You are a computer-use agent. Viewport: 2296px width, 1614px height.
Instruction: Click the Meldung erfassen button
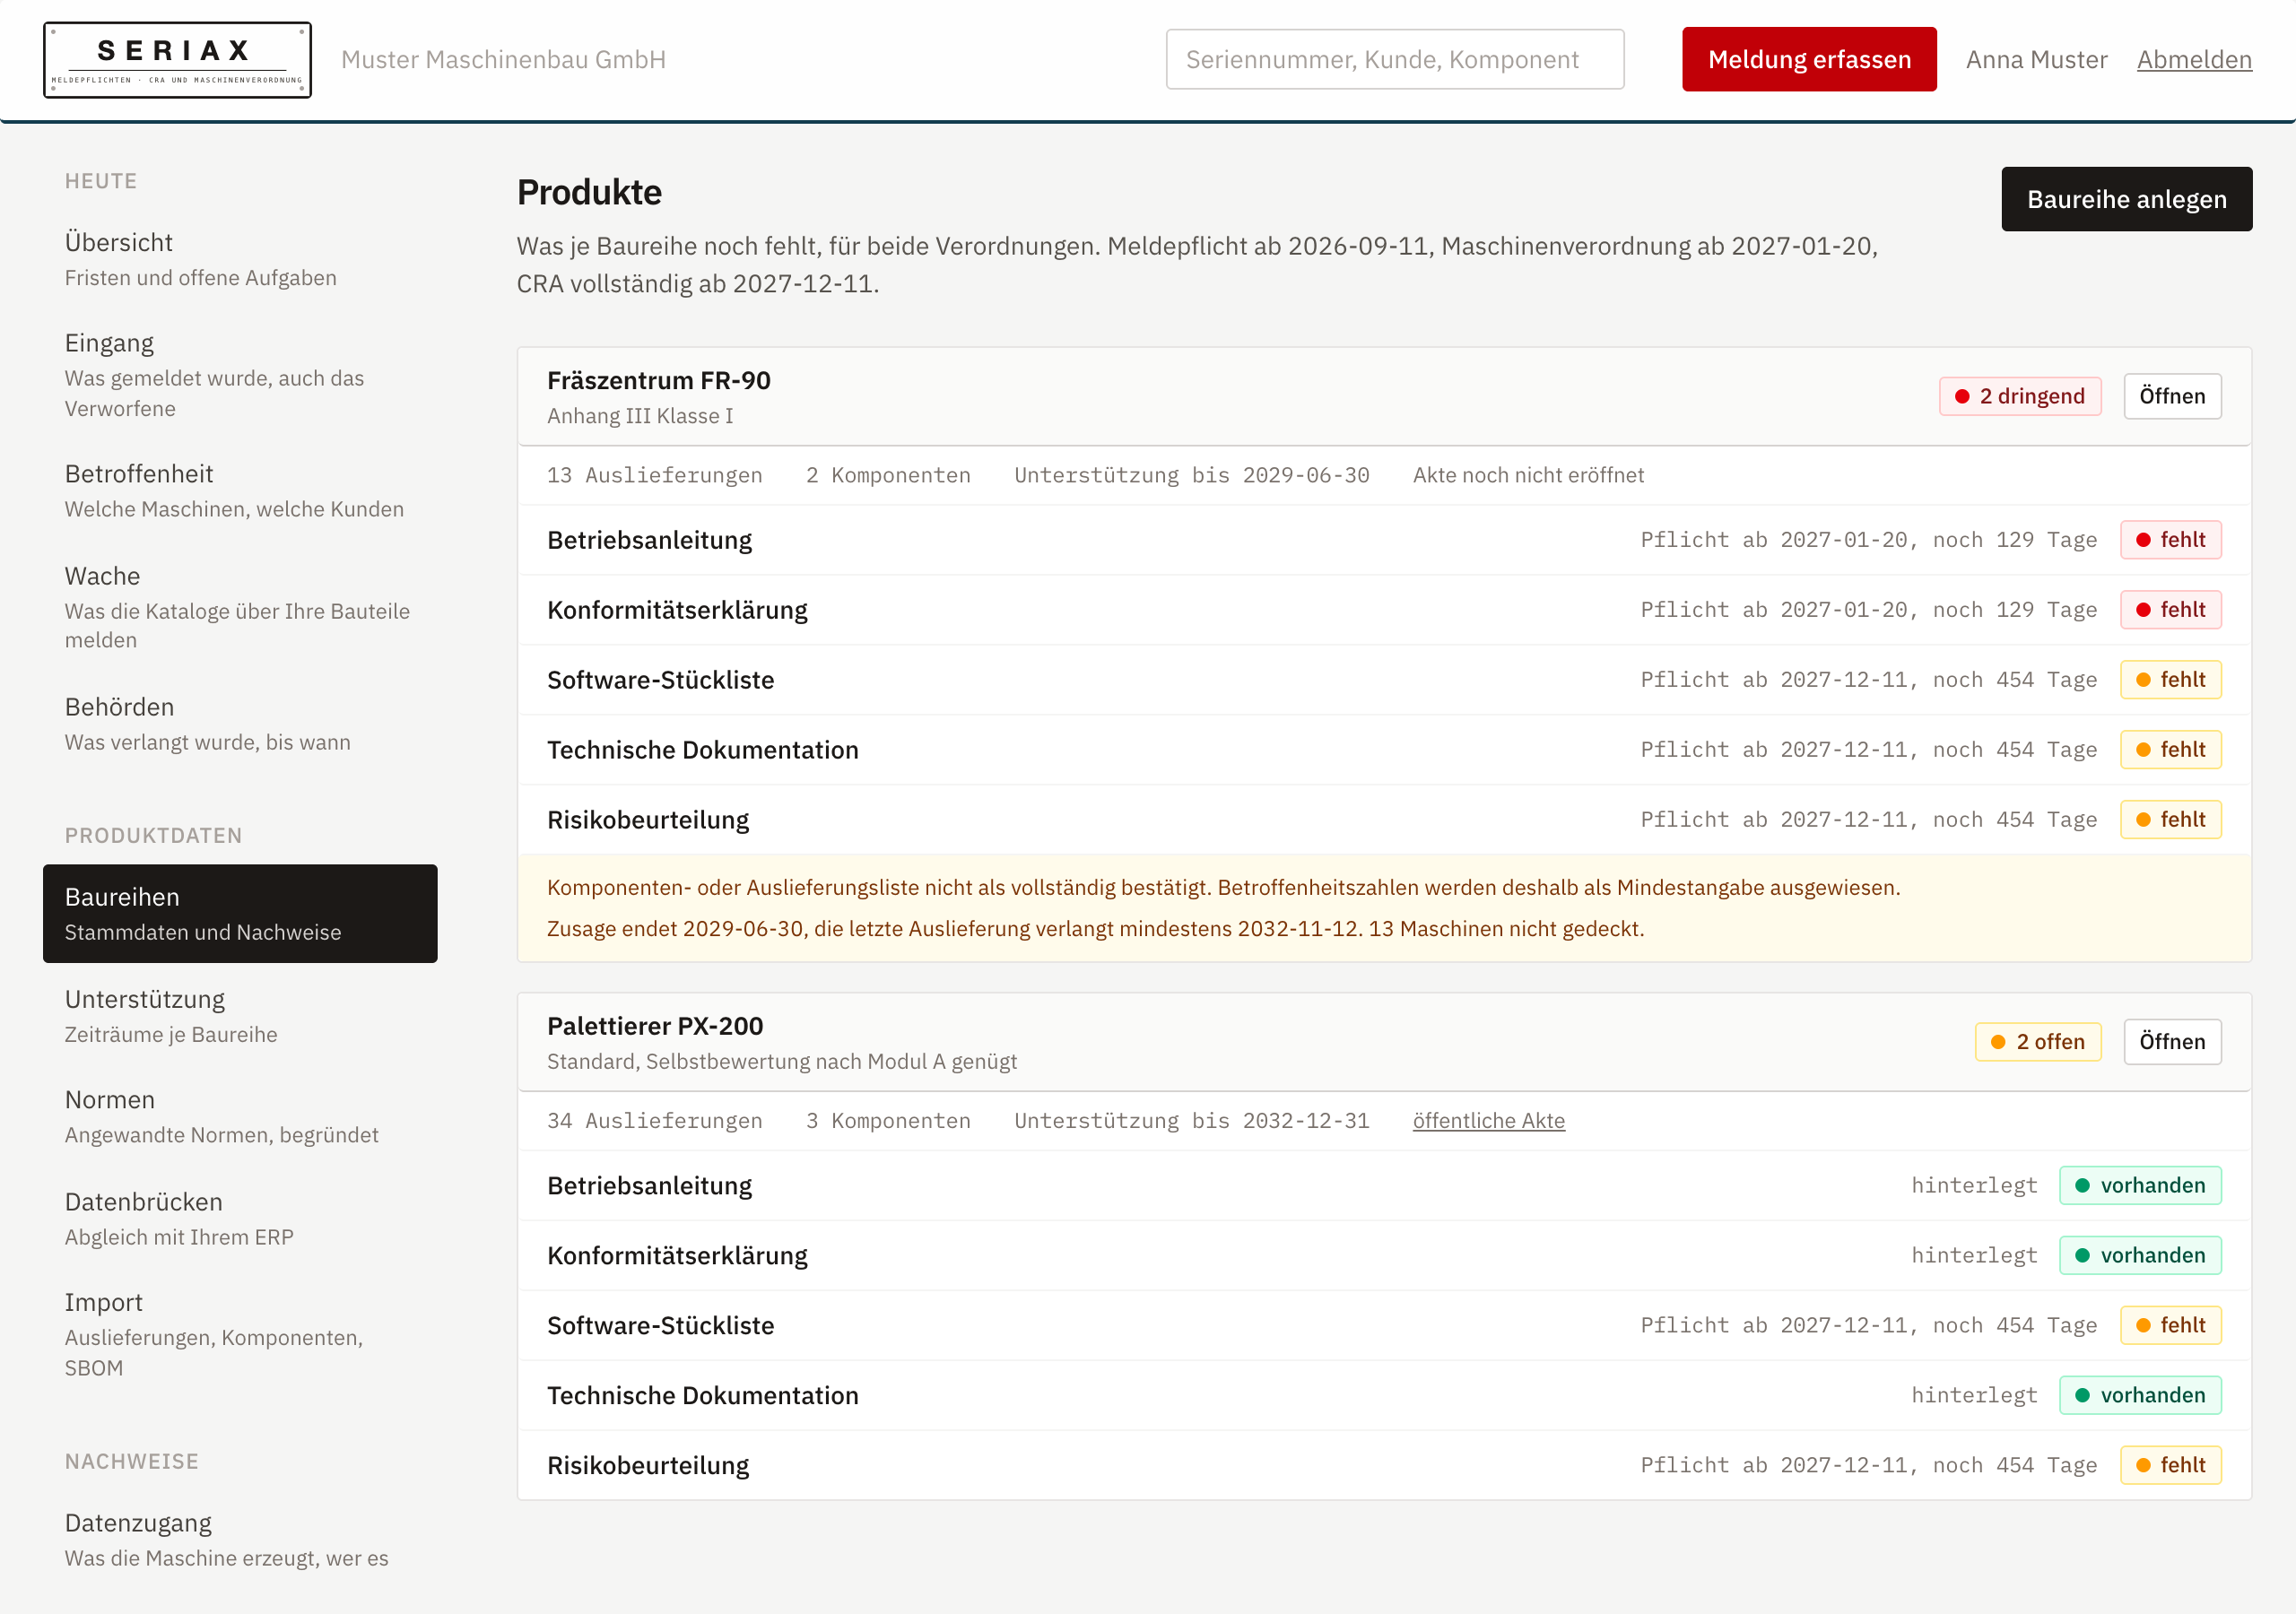[x=1808, y=59]
